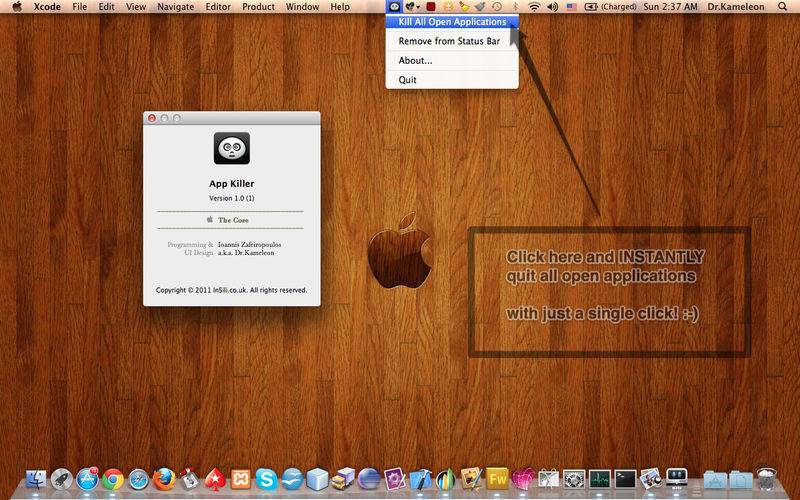Viewport: 800px width, 500px height.
Task: Open Activity Monitor from Dock
Action: tap(600, 480)
